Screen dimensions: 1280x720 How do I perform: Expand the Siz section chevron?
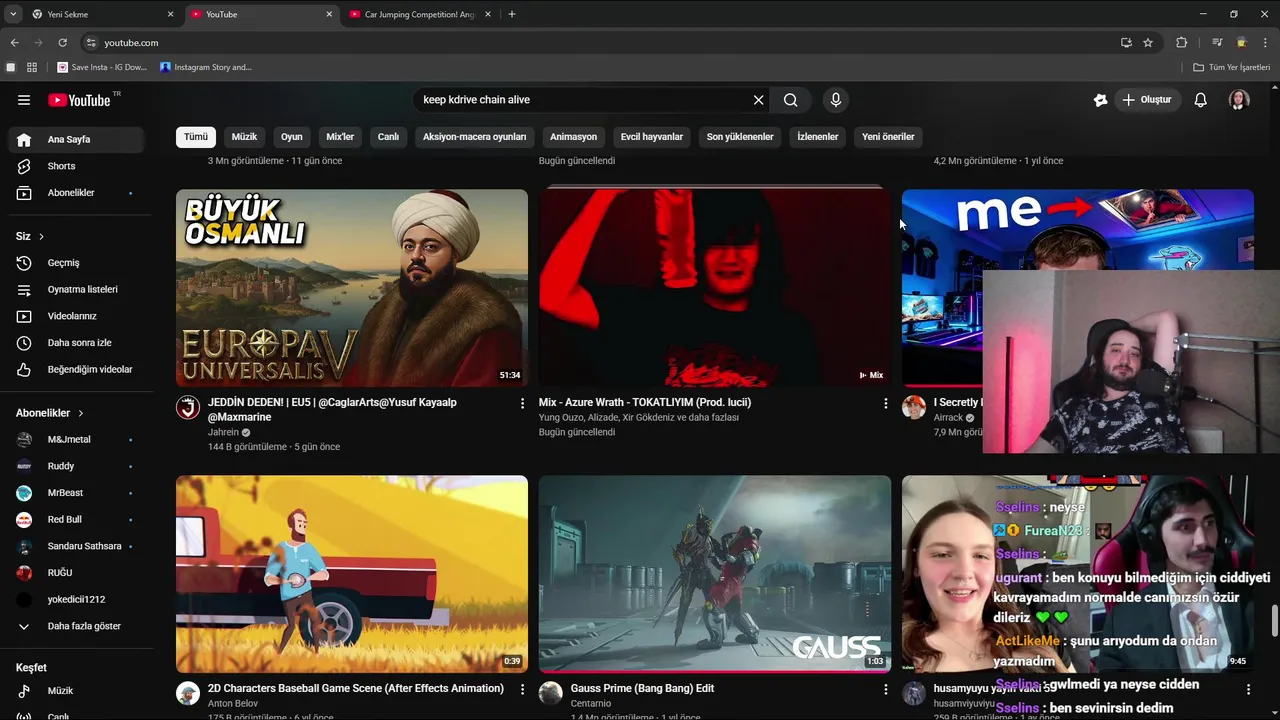pos(41,236)
